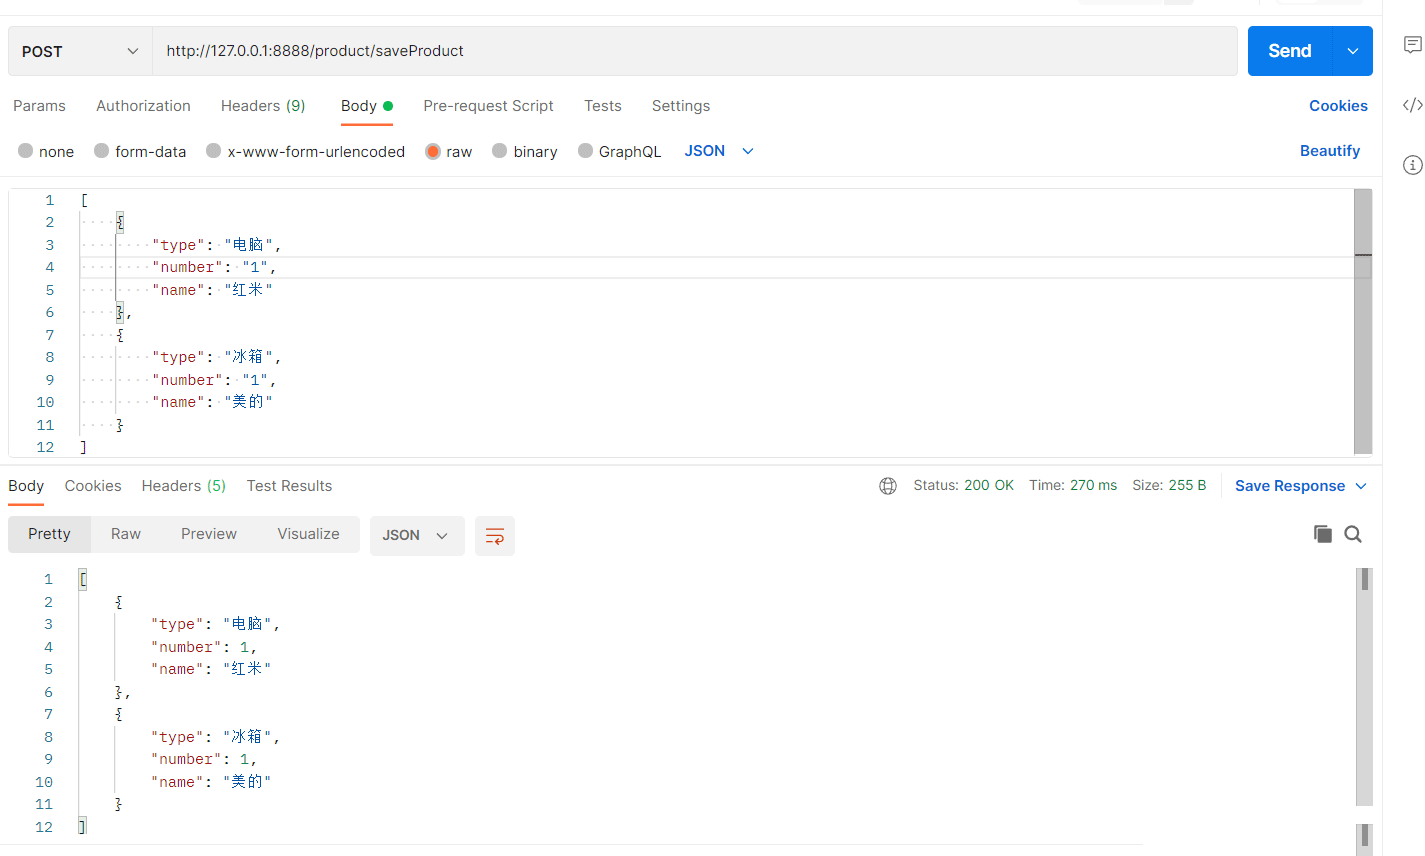The height and width of the screenshot is (856, 1425).
Task: Click the Send button
Action: tap(1290, 51)
